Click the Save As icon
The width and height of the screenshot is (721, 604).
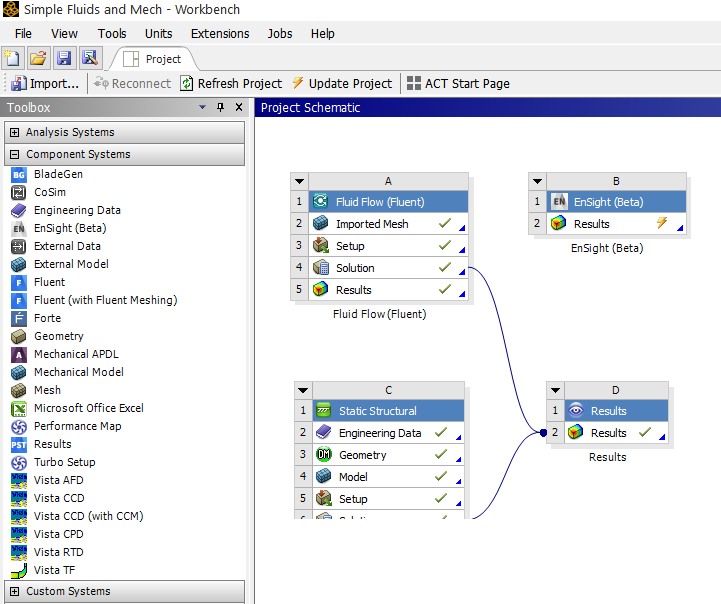[x=90, y=58]
